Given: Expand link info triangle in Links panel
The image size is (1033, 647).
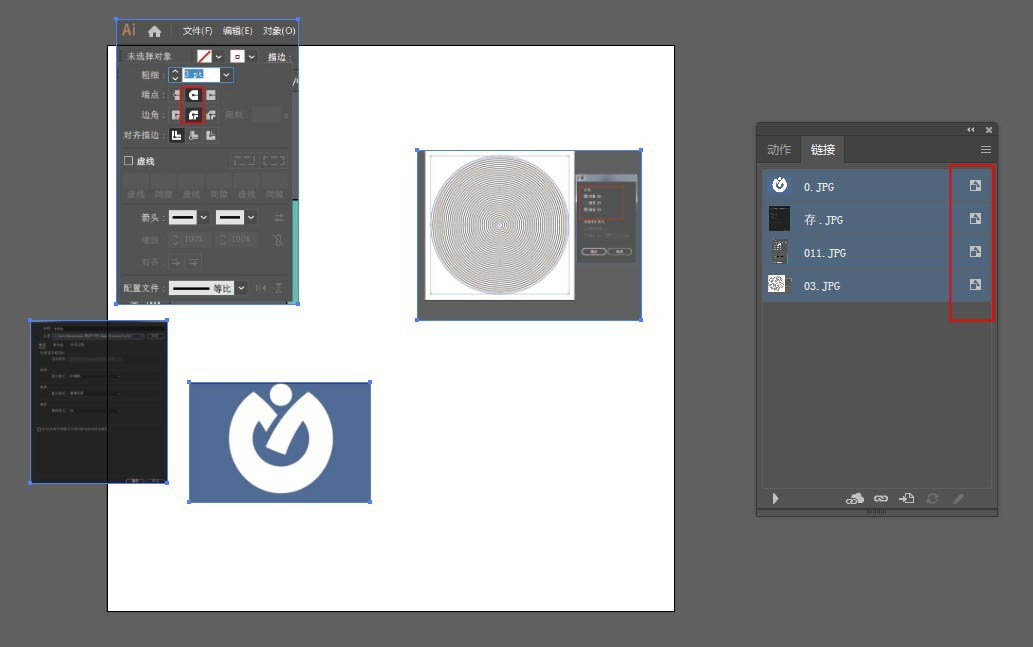Looking at the screenshot, I should (x=775, y=499).
